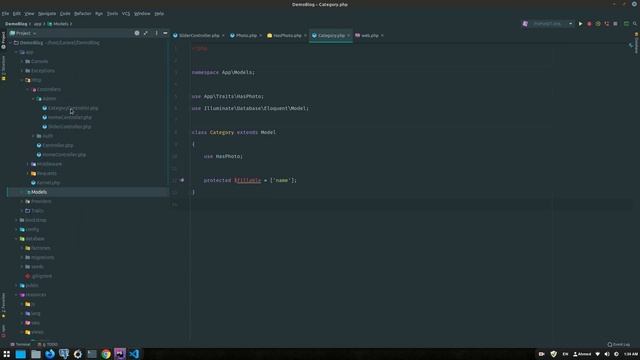Expand the Middleware folder
Viewport: 640px width, 360px height.
pos(28,164)
